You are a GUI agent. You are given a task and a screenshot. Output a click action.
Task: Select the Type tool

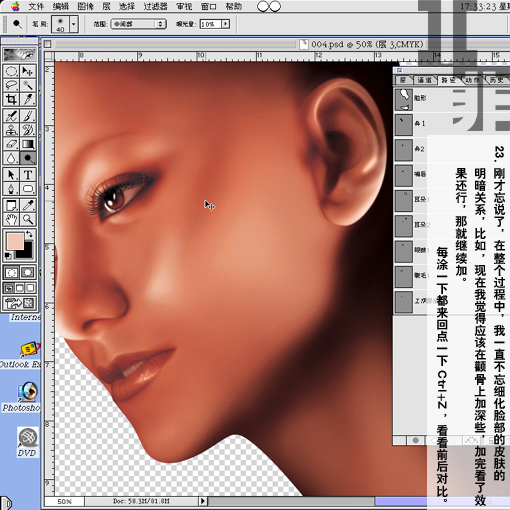[x=28, y=174]
